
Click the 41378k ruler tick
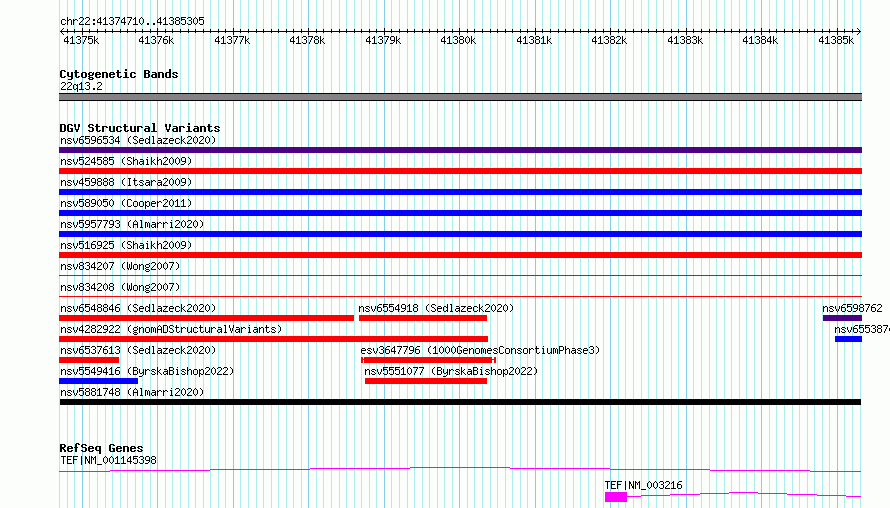pyautogui.click(x=307, y=40)
